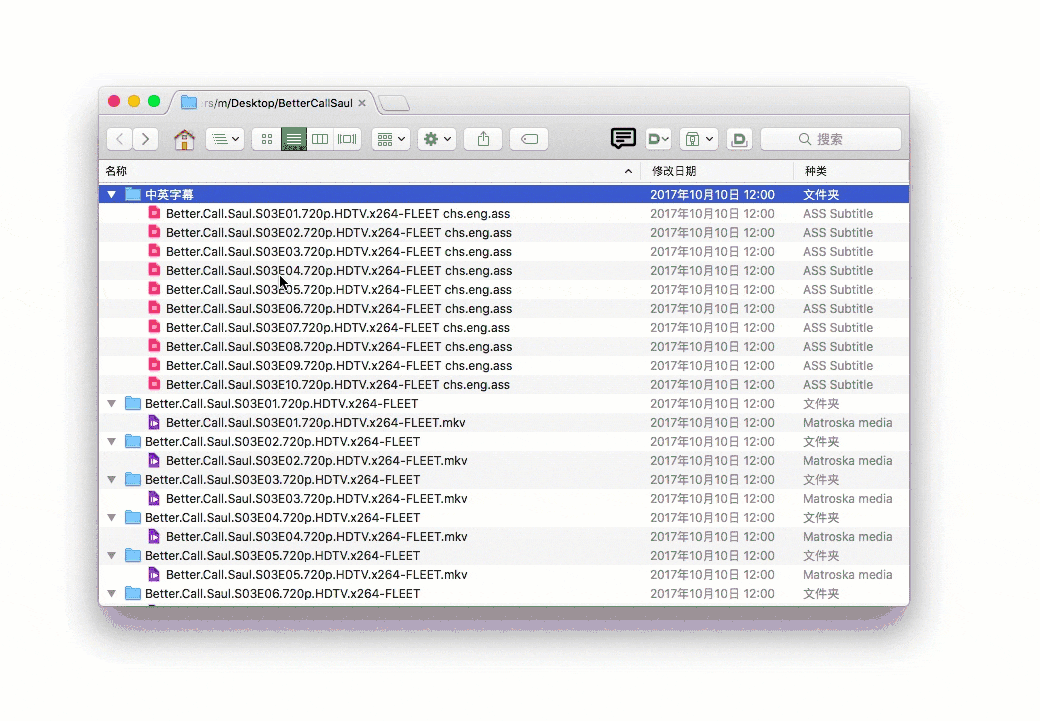Open the shelf icon dropdown in toolbar

(x=698, y=139)
